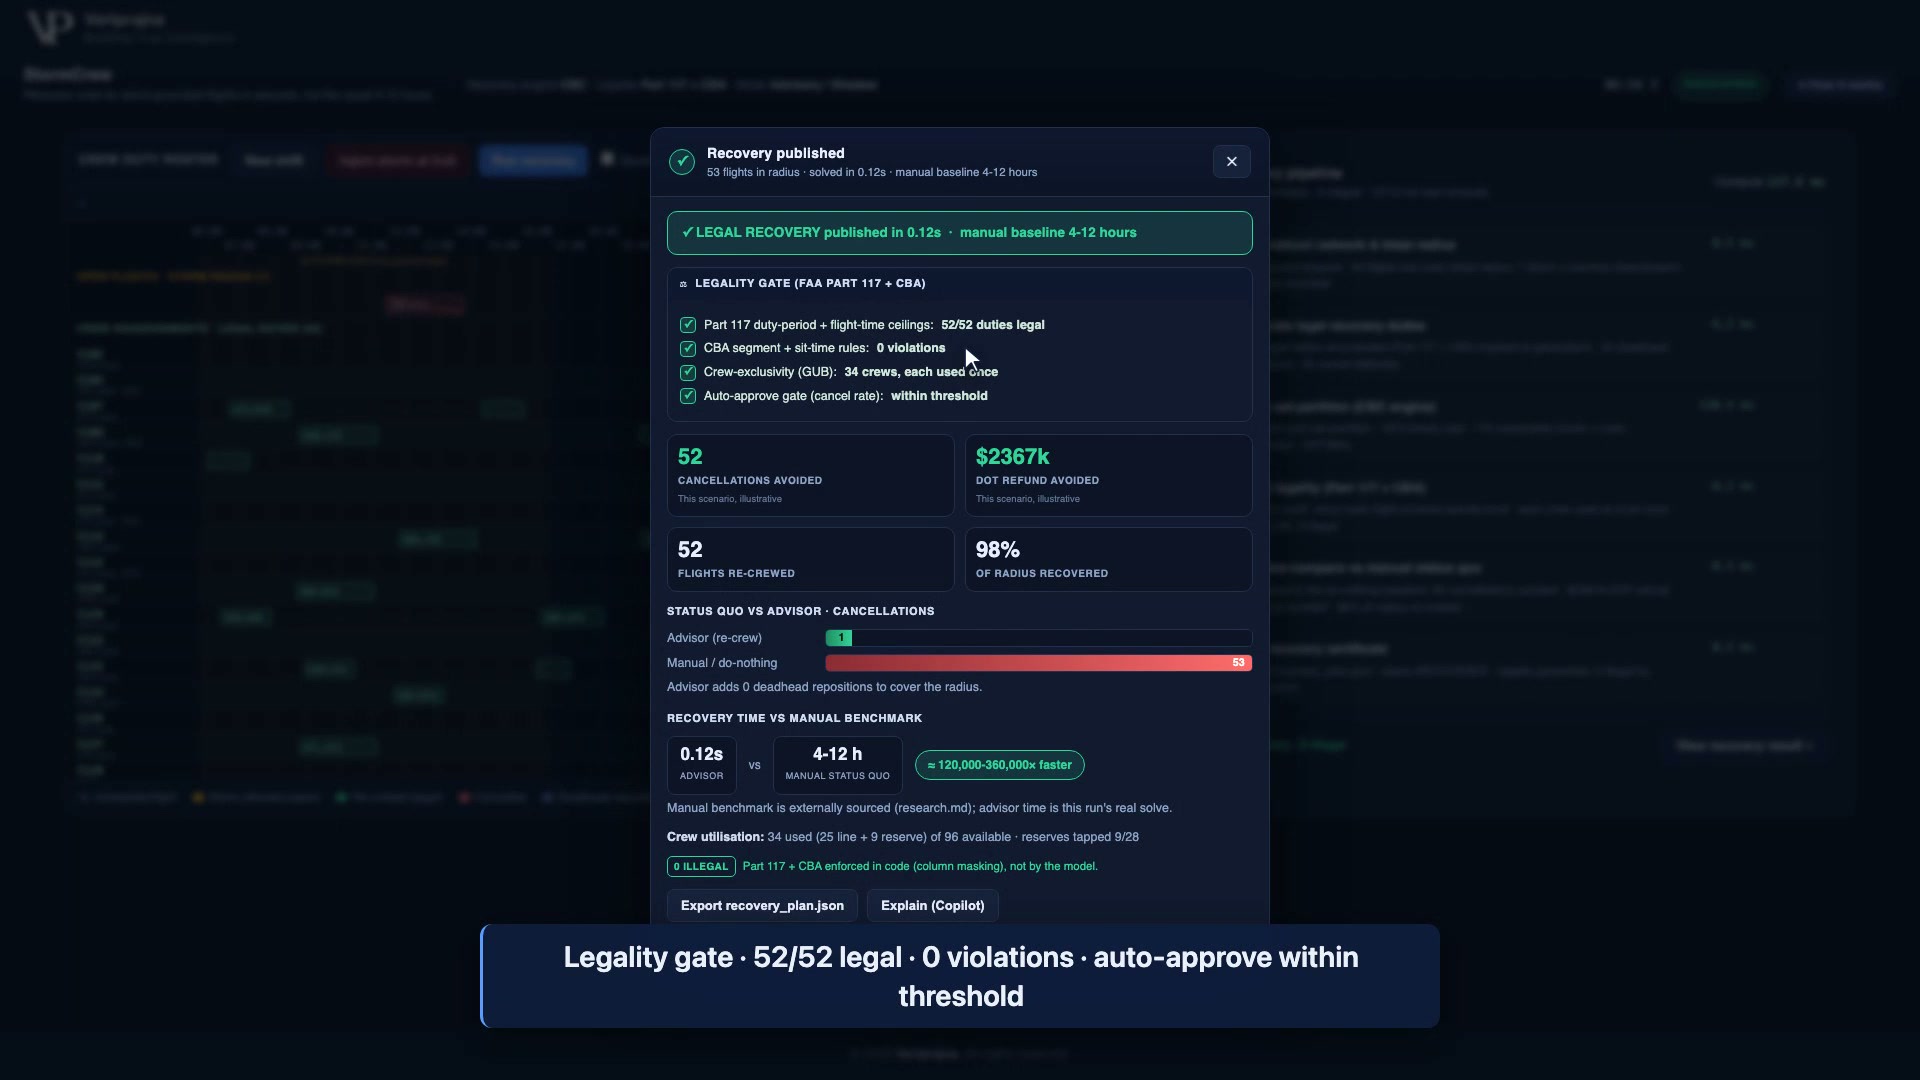Click the red Manual / do-nothing bar
Viewport: 1920px width, 1080px height.
tap(1038, 663)
